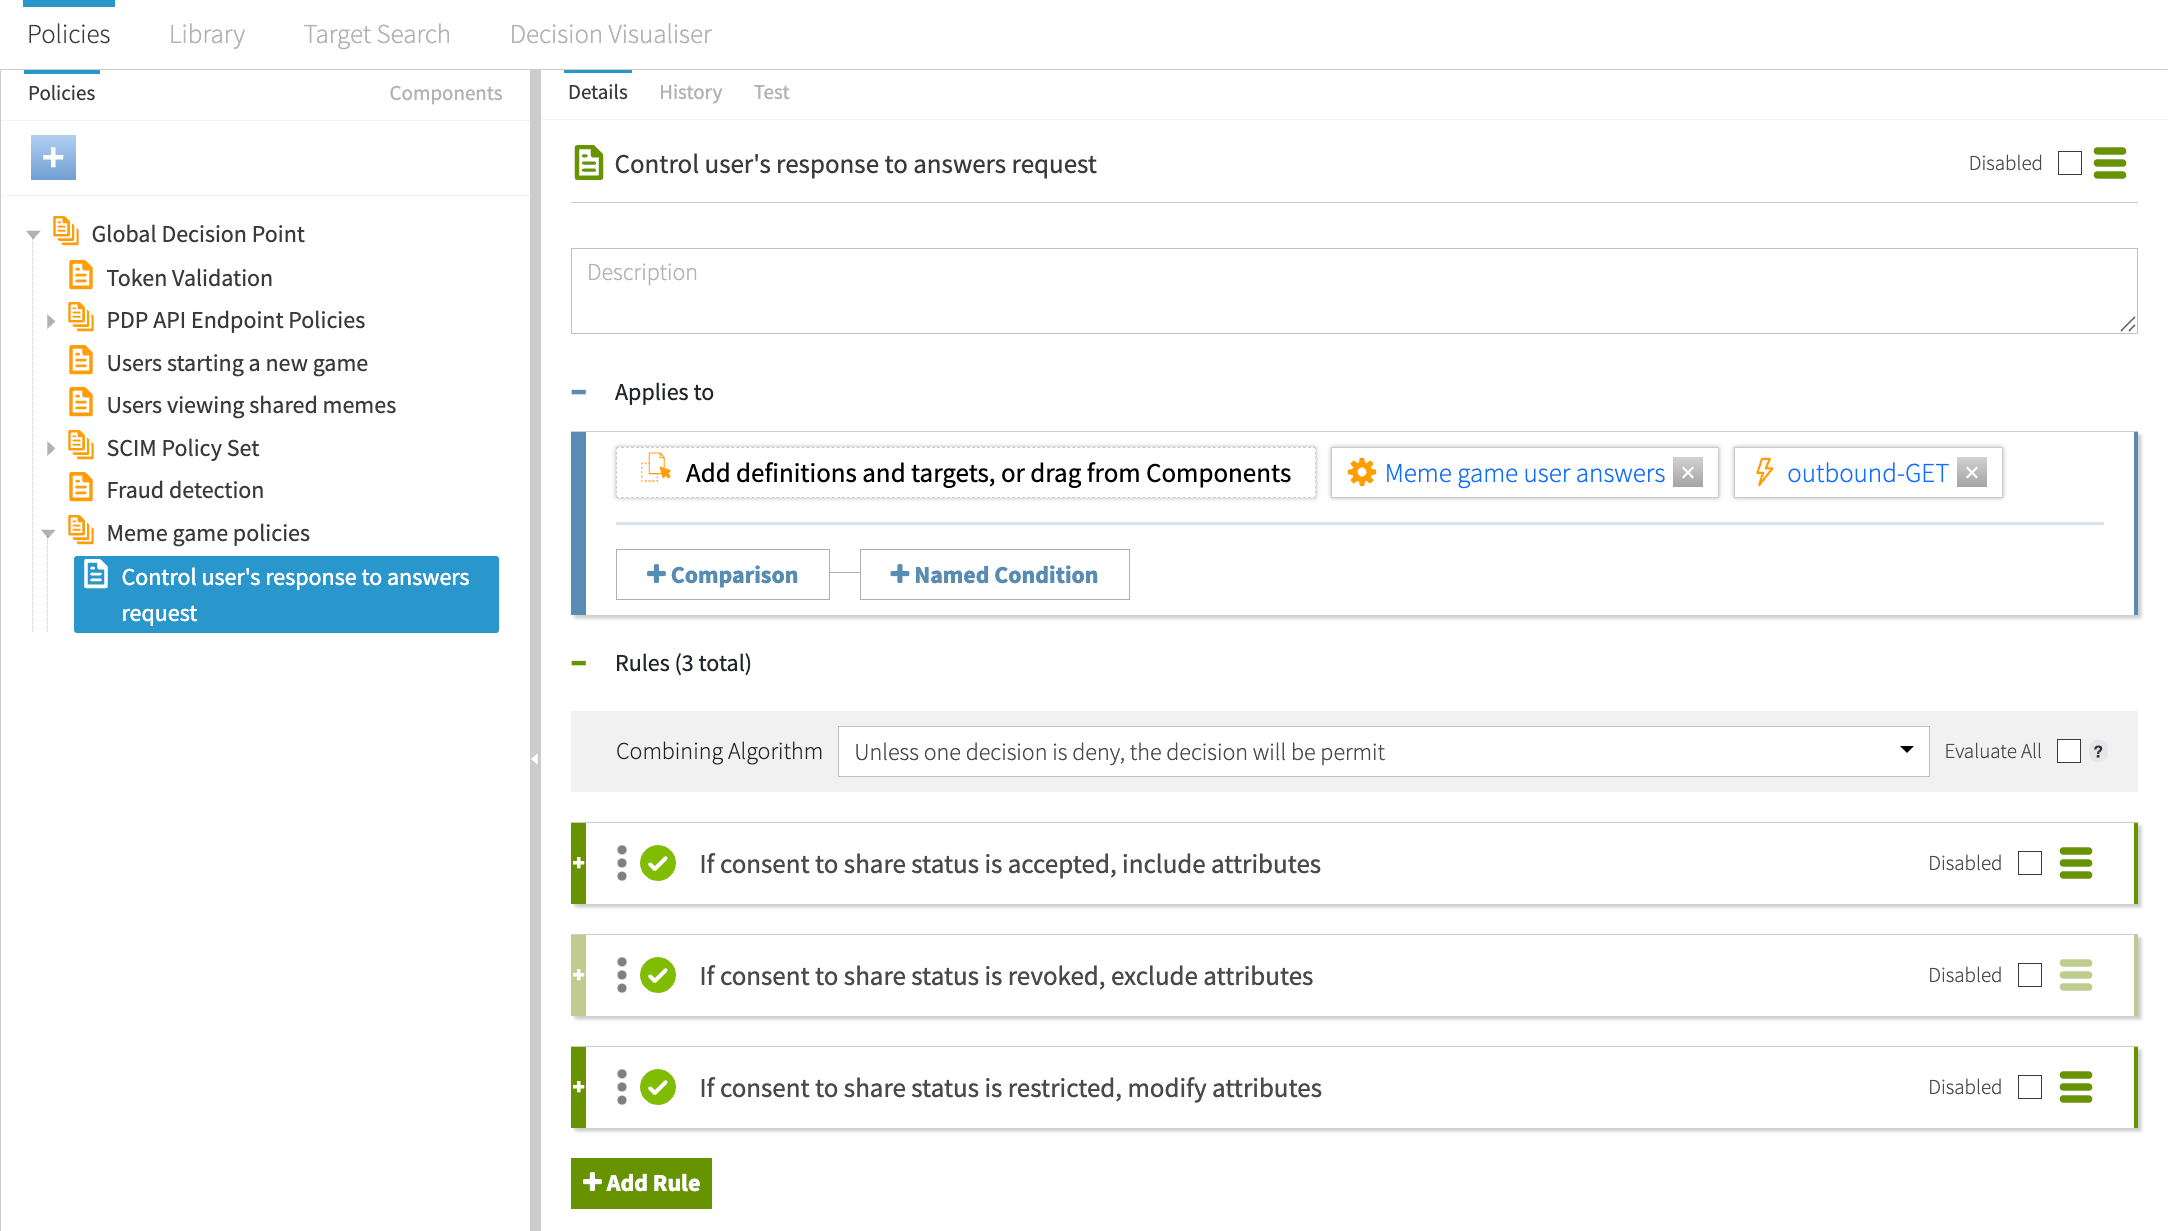Screen dimensions: 2168x1231
Task: Click the Evaluate All help question mark
Action: point(2098,751)
